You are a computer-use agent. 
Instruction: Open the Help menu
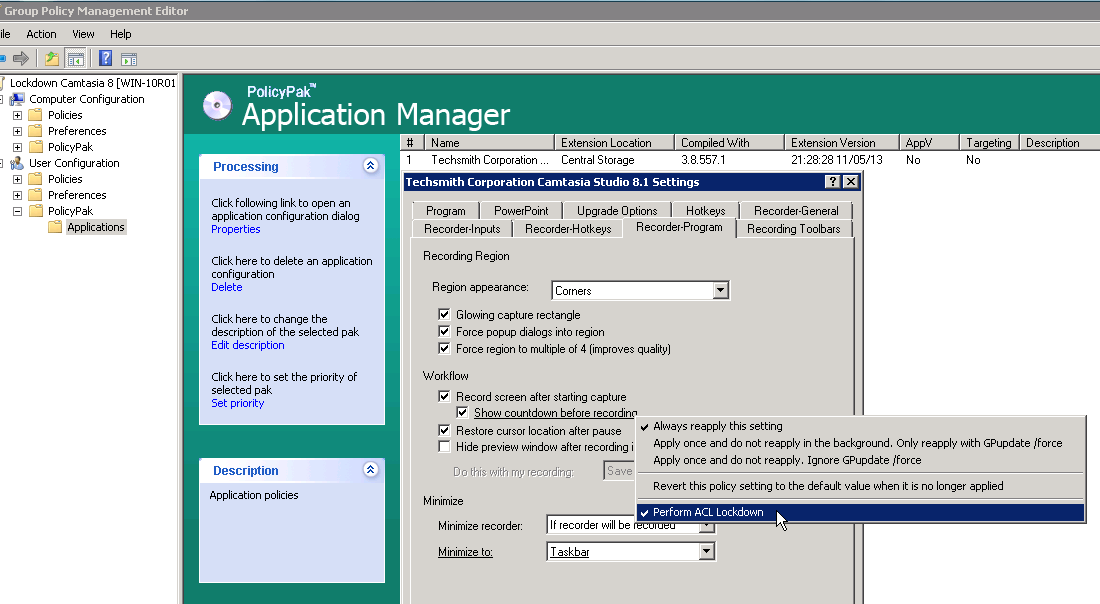tap(121, 34)
